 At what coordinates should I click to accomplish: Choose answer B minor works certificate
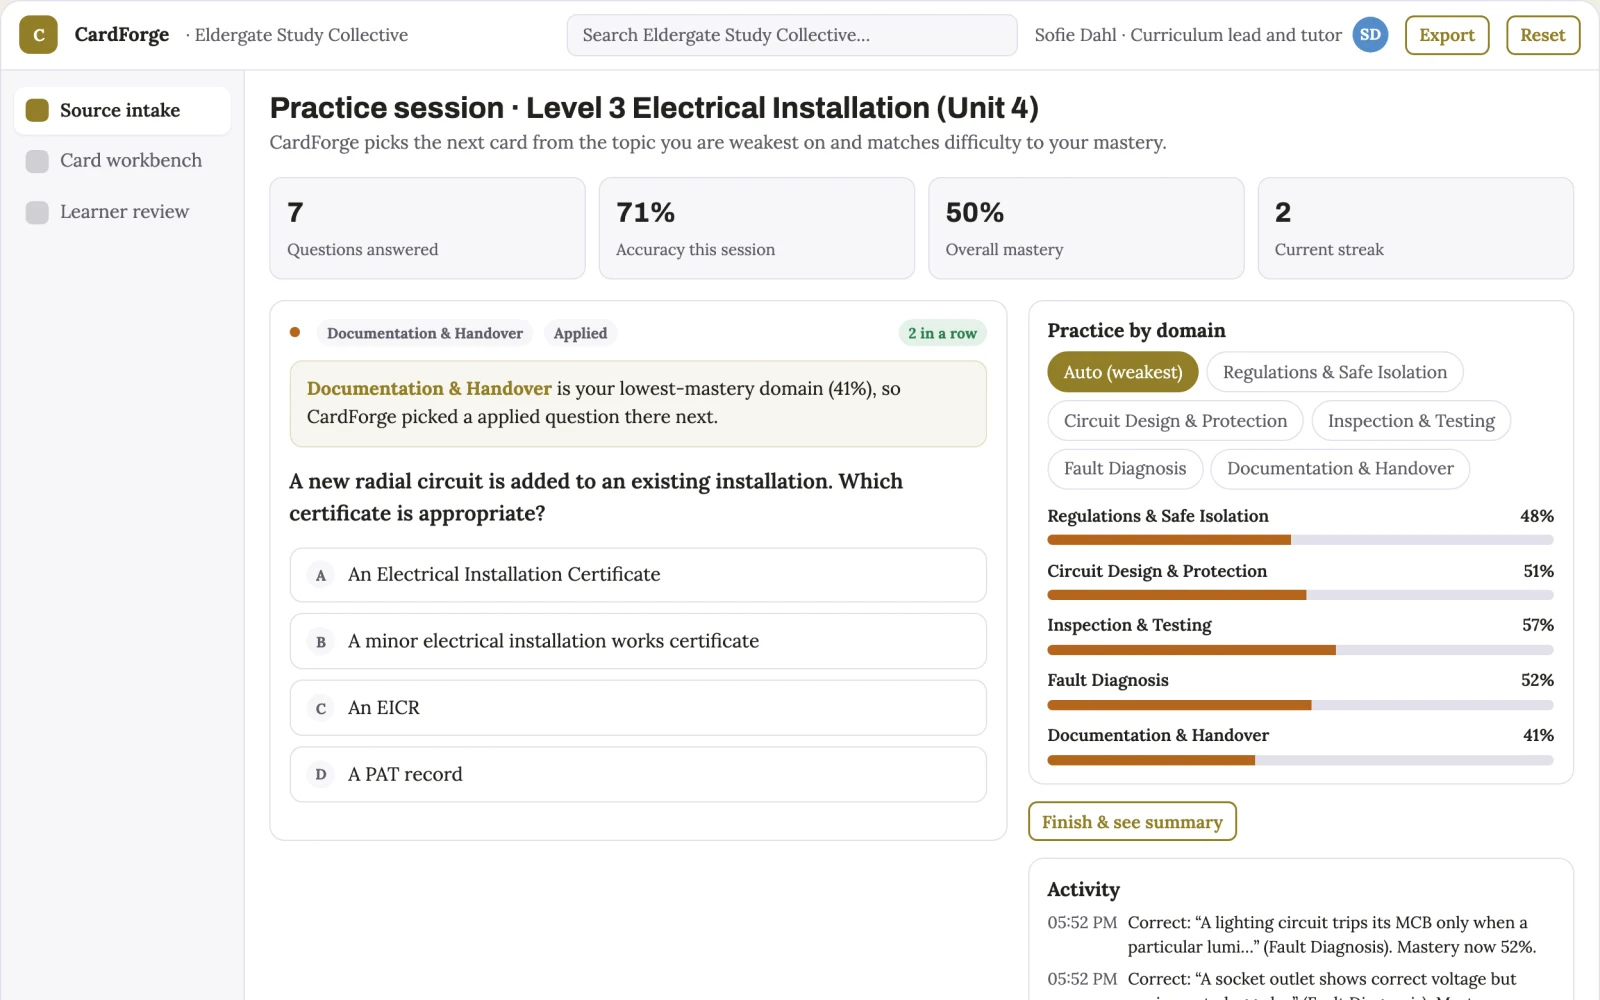(638, 641)
